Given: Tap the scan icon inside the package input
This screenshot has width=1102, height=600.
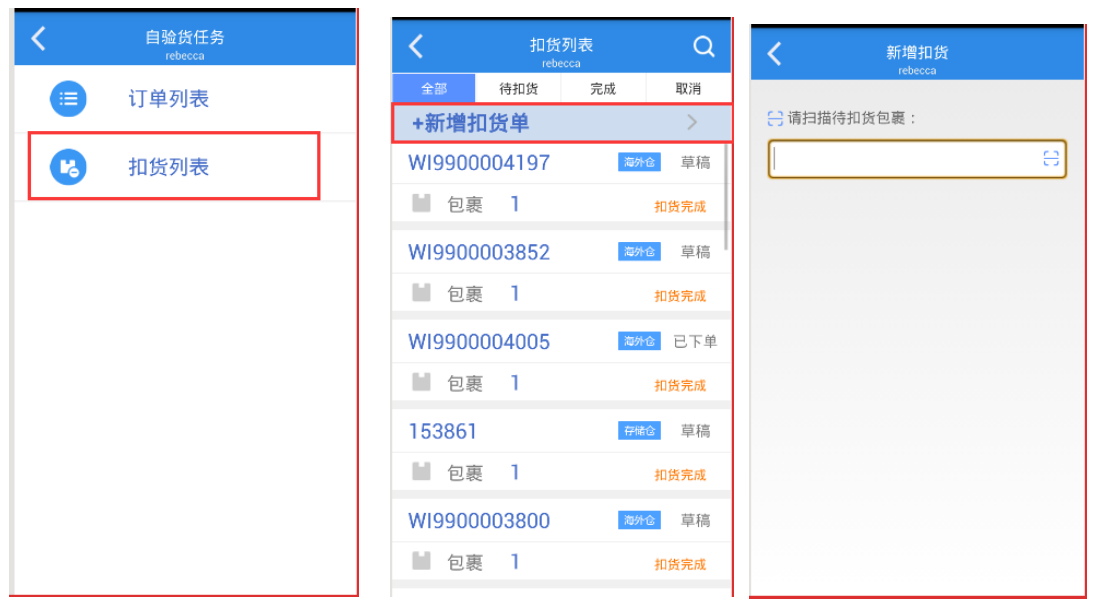Looking at the screenshot, I should point(1051,159).
